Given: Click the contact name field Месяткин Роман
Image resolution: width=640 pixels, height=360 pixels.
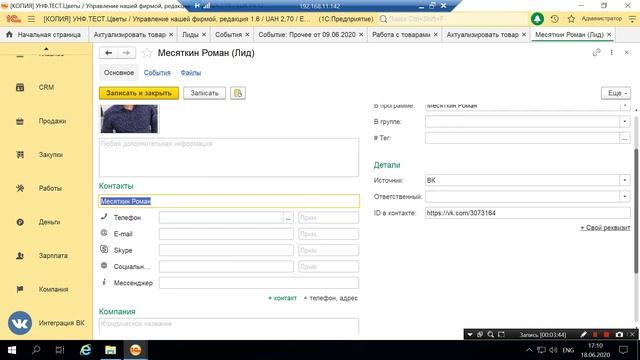Looking at the screenshot, I should tap(229, 201).
